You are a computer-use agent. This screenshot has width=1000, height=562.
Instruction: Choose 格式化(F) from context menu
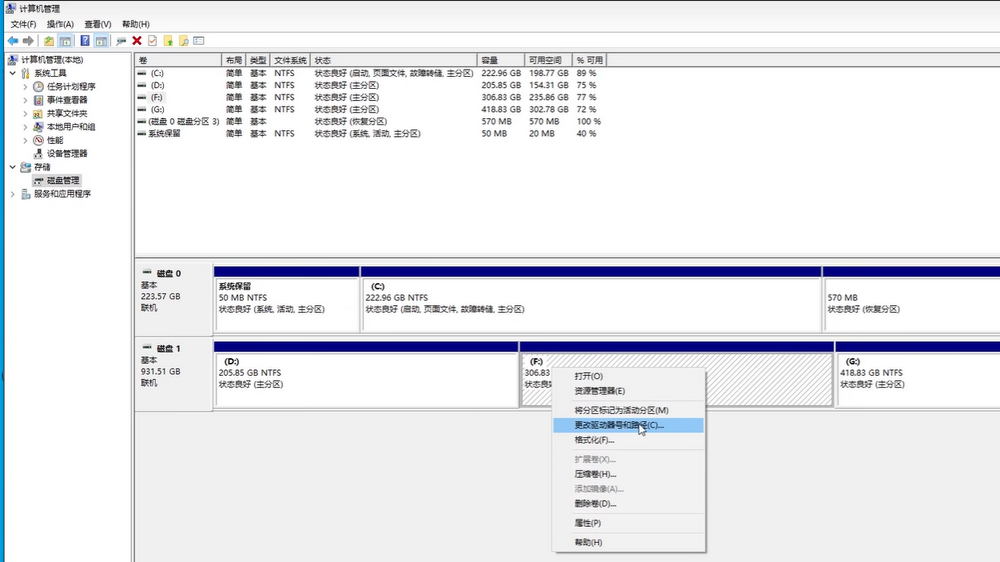(x=594, y=440)
